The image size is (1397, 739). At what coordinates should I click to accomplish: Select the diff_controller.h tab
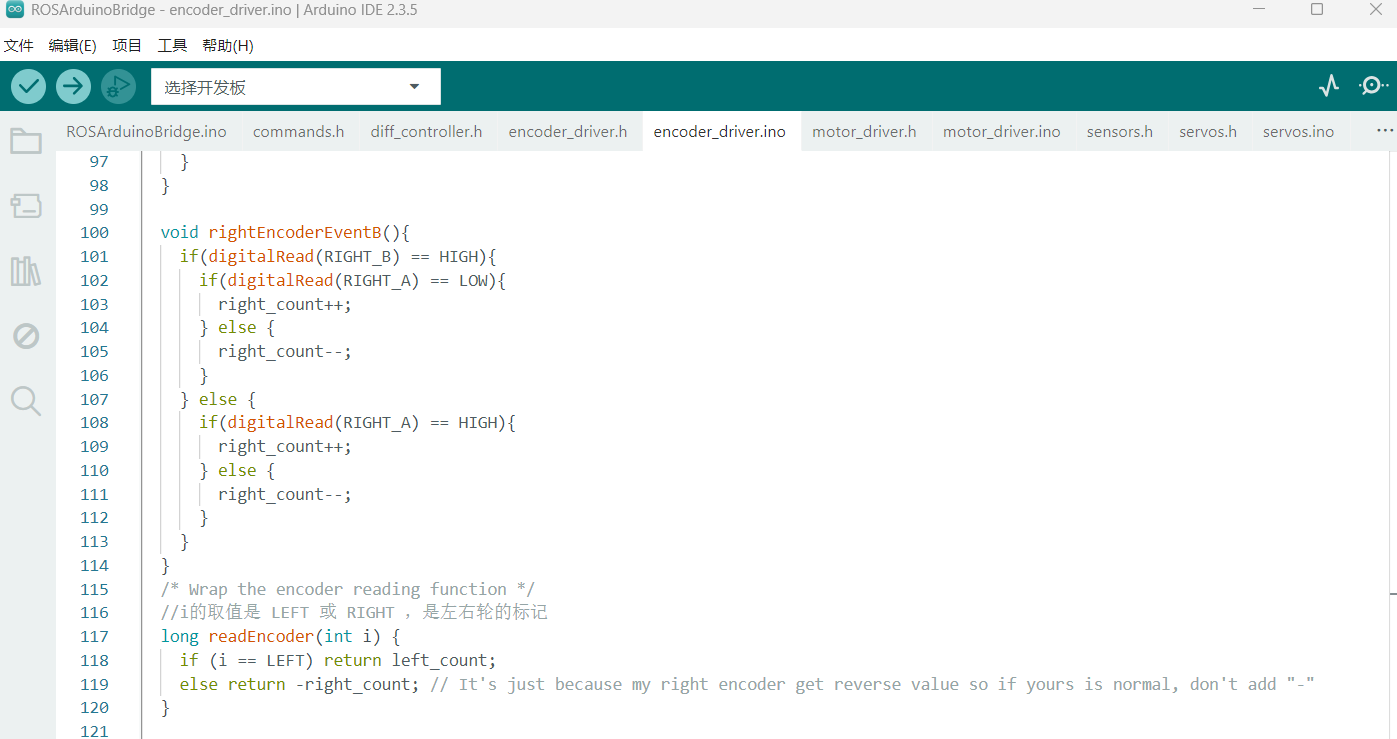pyautogui.click(x=426, y=132)
